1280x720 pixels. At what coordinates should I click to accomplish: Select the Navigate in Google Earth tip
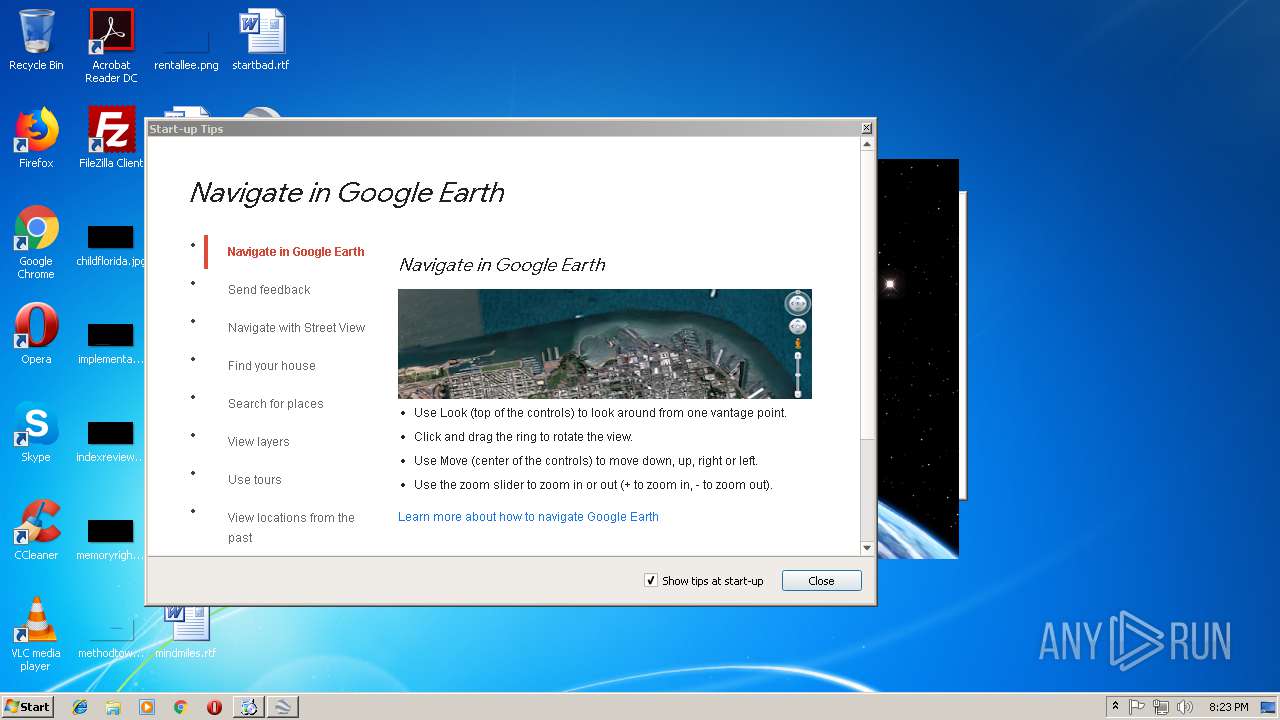[x=296, y=252]
